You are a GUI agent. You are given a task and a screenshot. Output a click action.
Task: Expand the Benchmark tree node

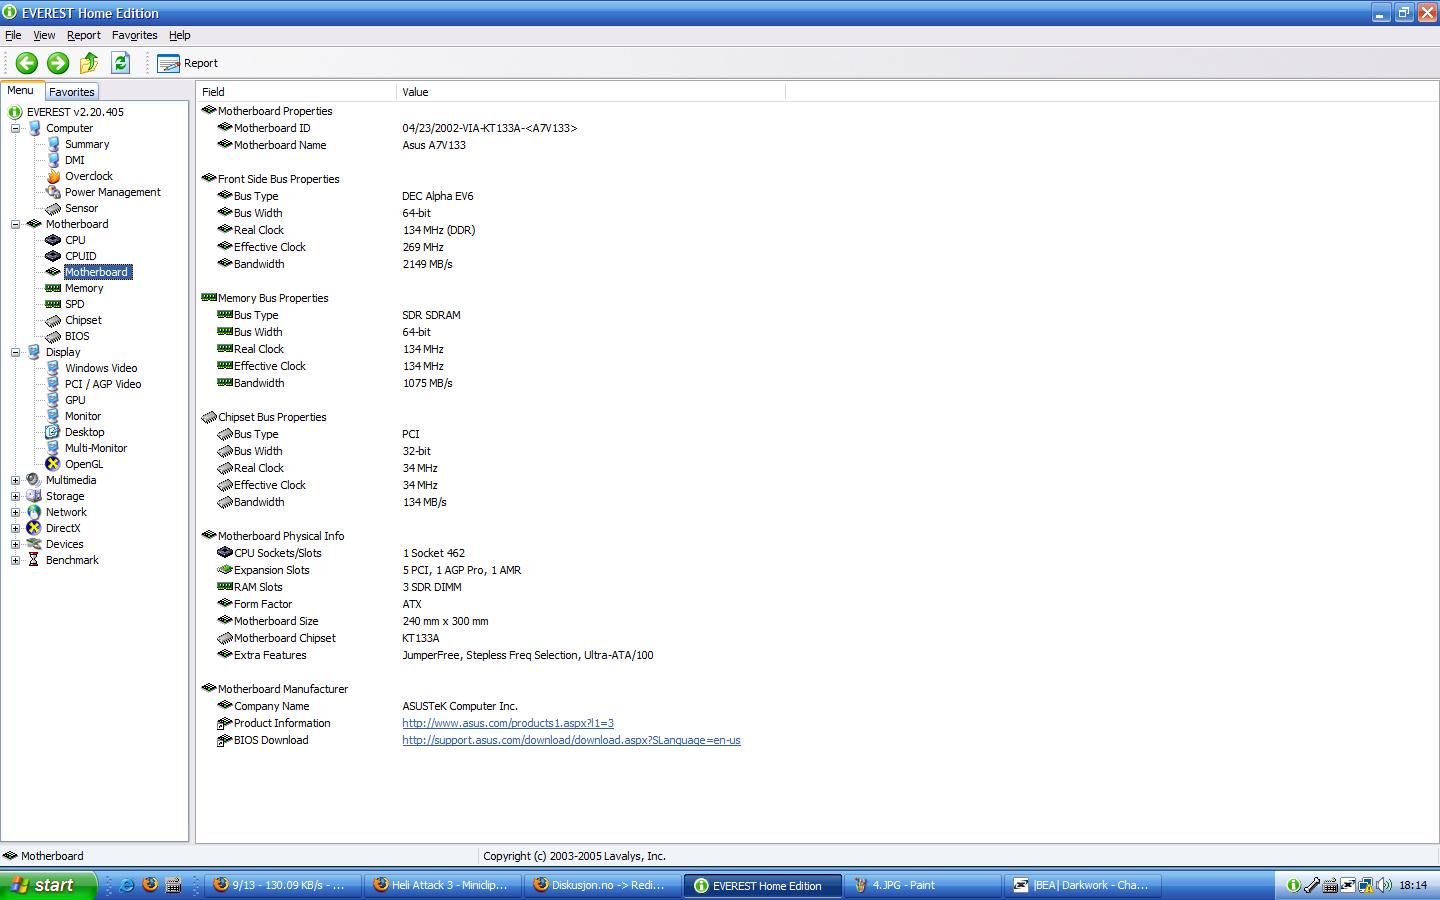[16, 560]
